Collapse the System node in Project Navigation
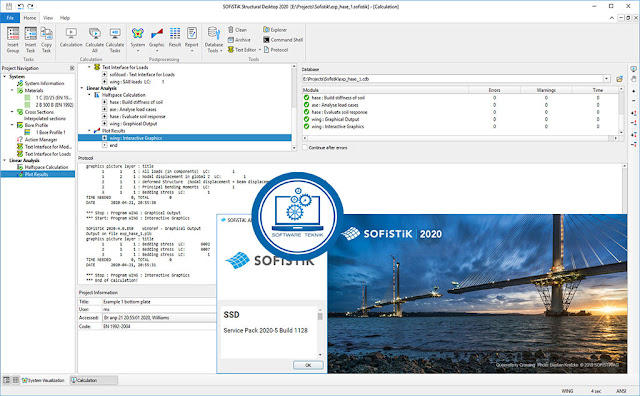Screen dimensions: 640x396 (x=4, y=76)
